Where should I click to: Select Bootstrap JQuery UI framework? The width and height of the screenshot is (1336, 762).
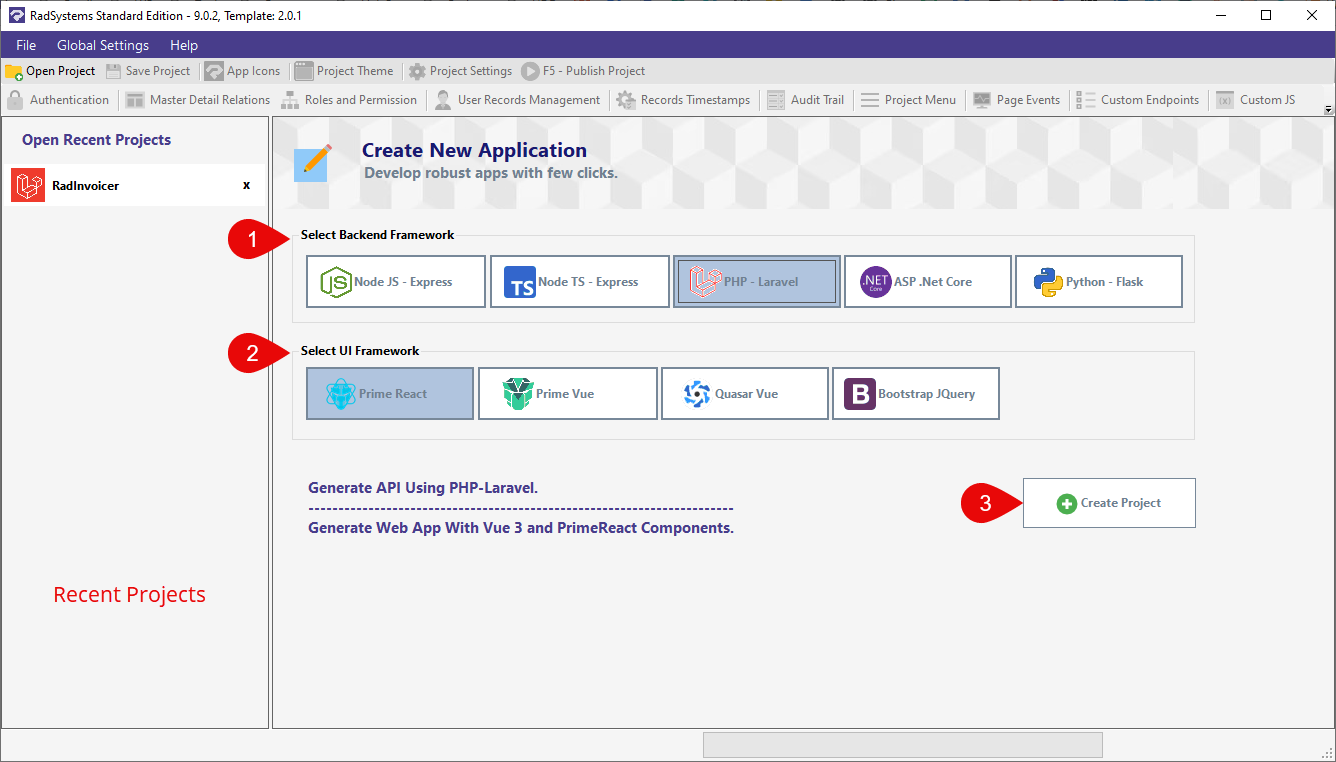[x=916, y=393]
